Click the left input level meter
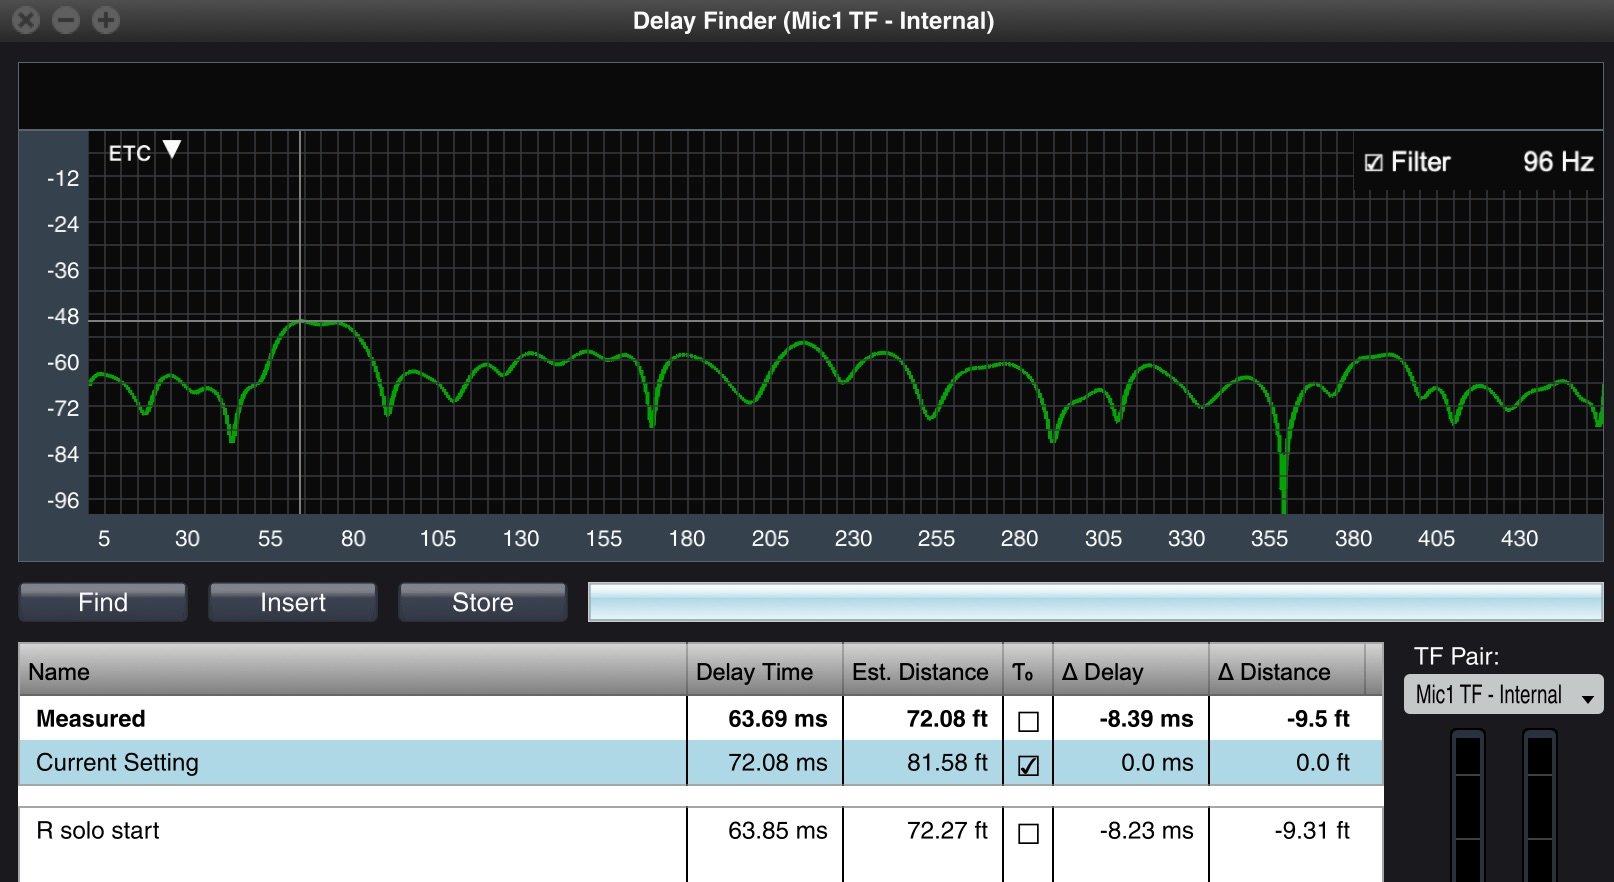This screenshot has width=1614, height=882. [1468, 806]
